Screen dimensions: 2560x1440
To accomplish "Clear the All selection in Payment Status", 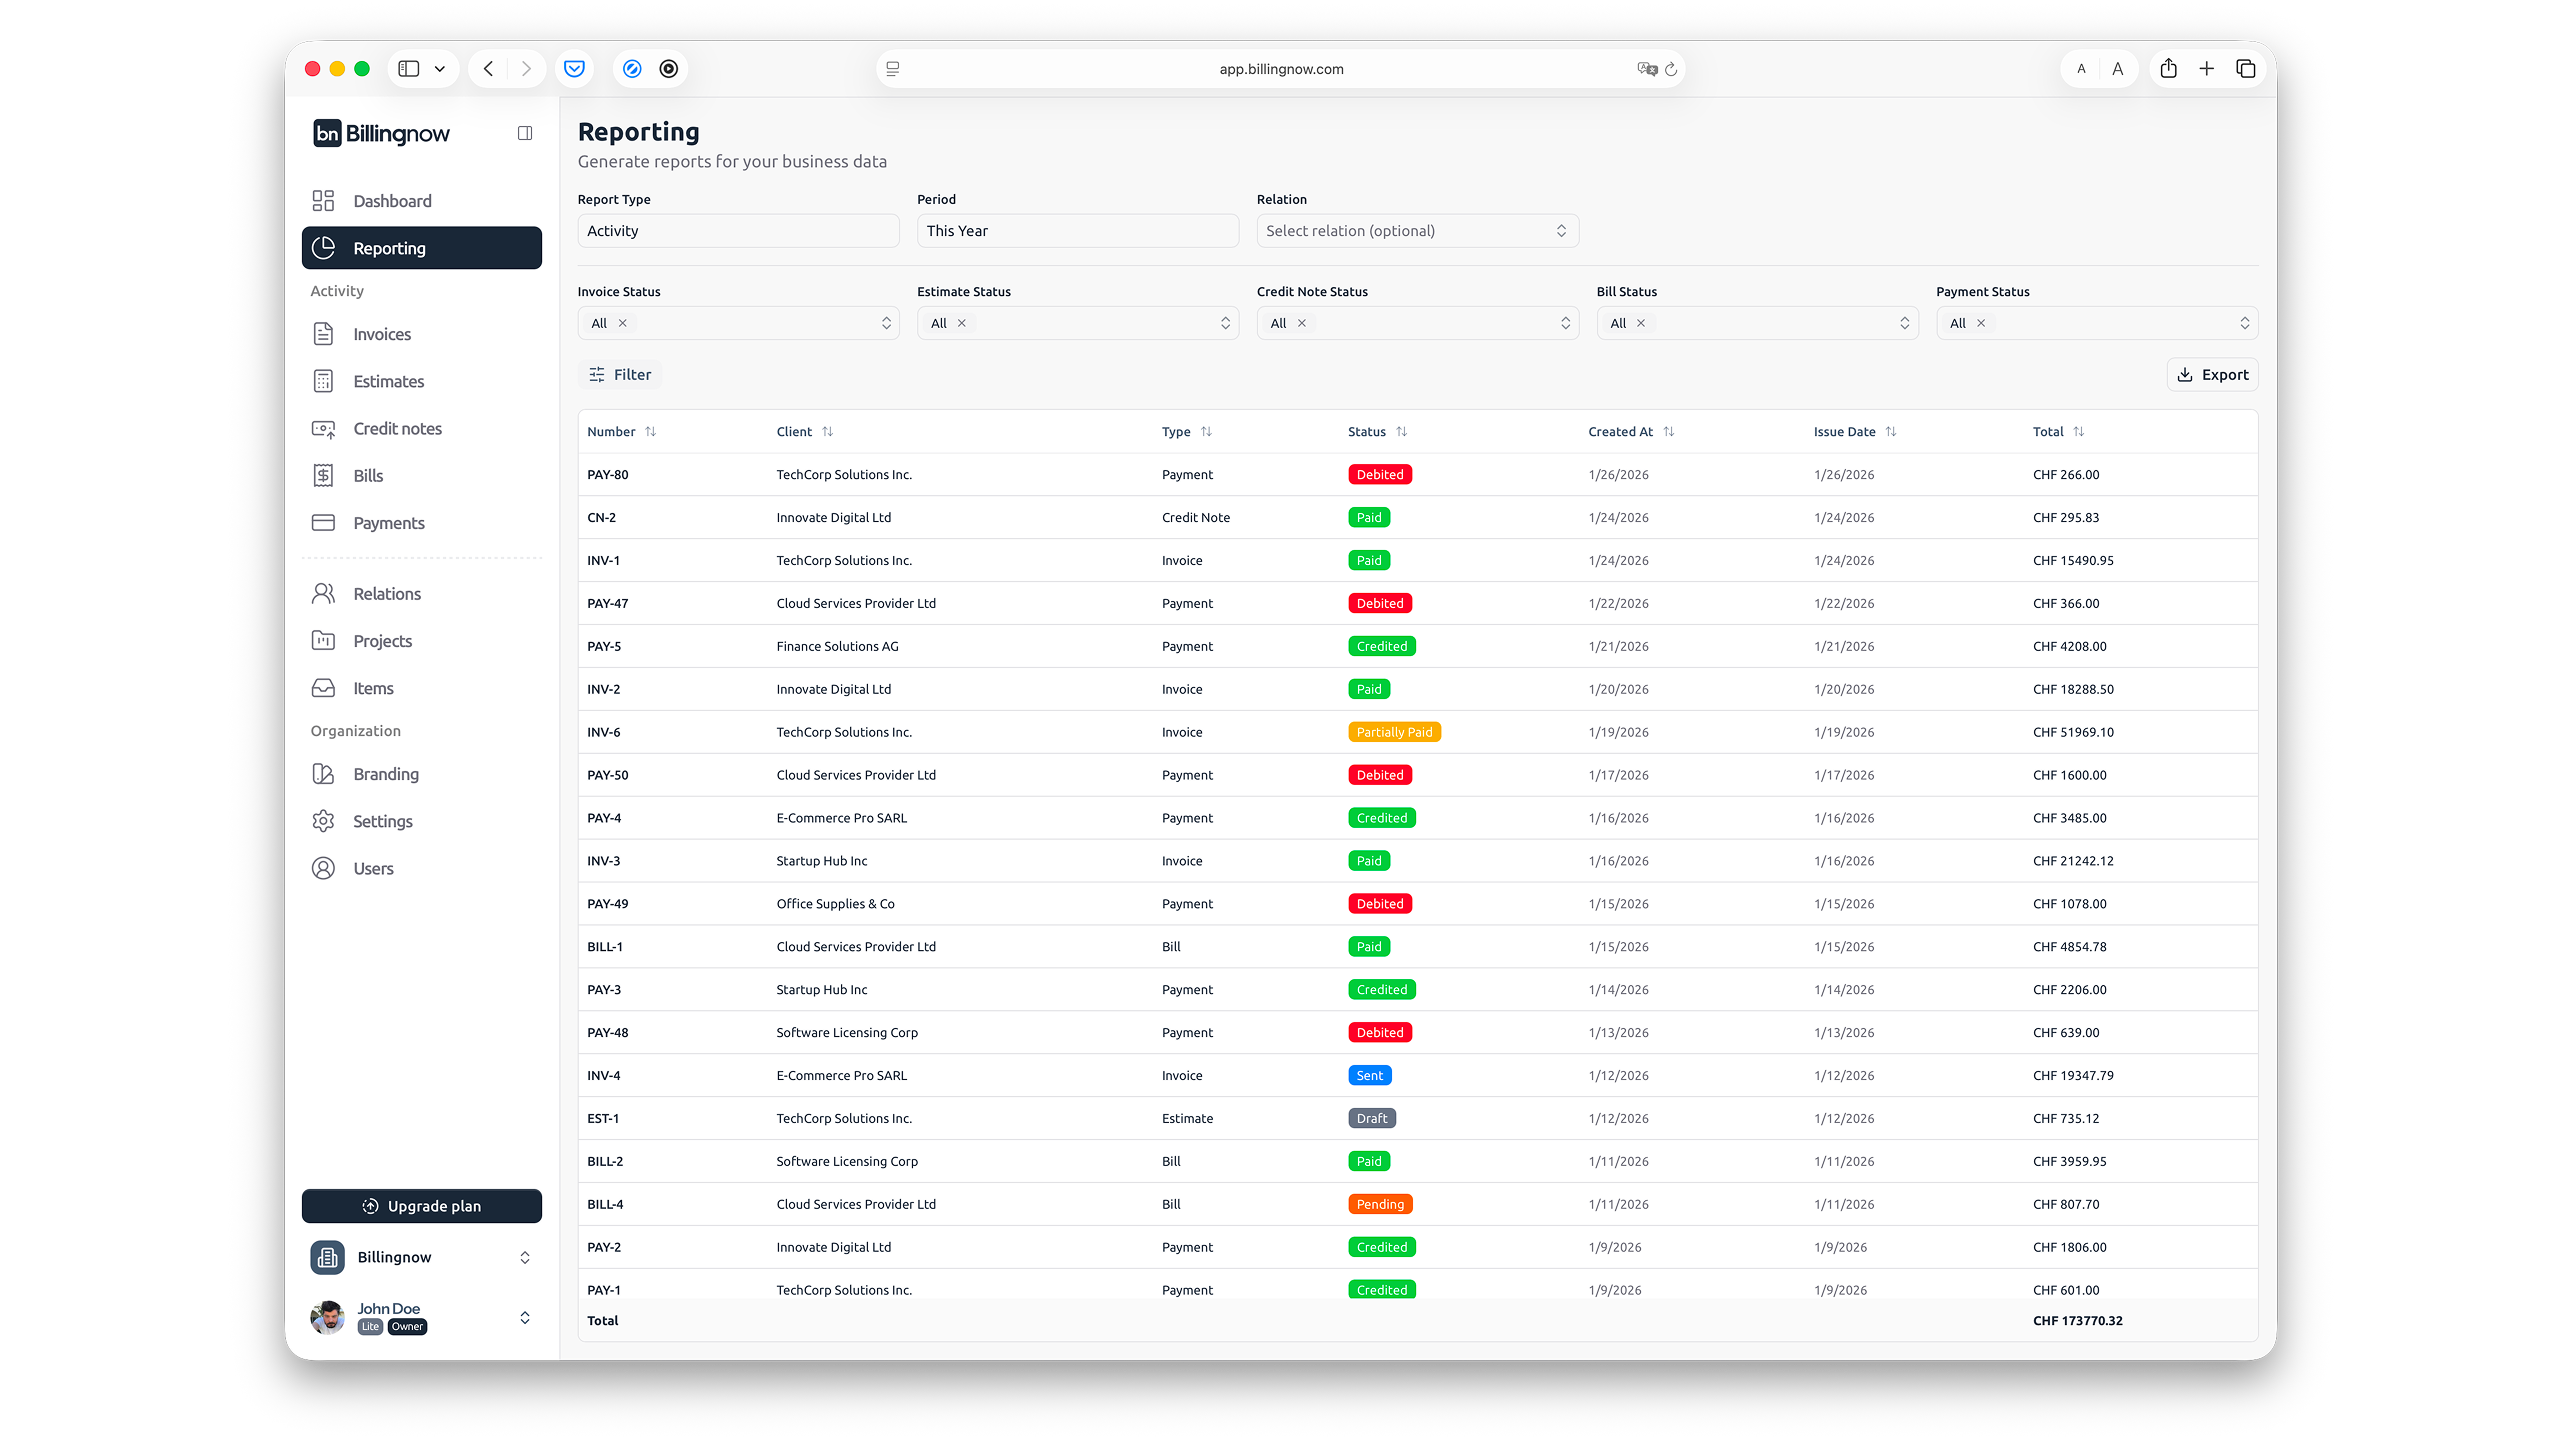I will pos(1979,322).
